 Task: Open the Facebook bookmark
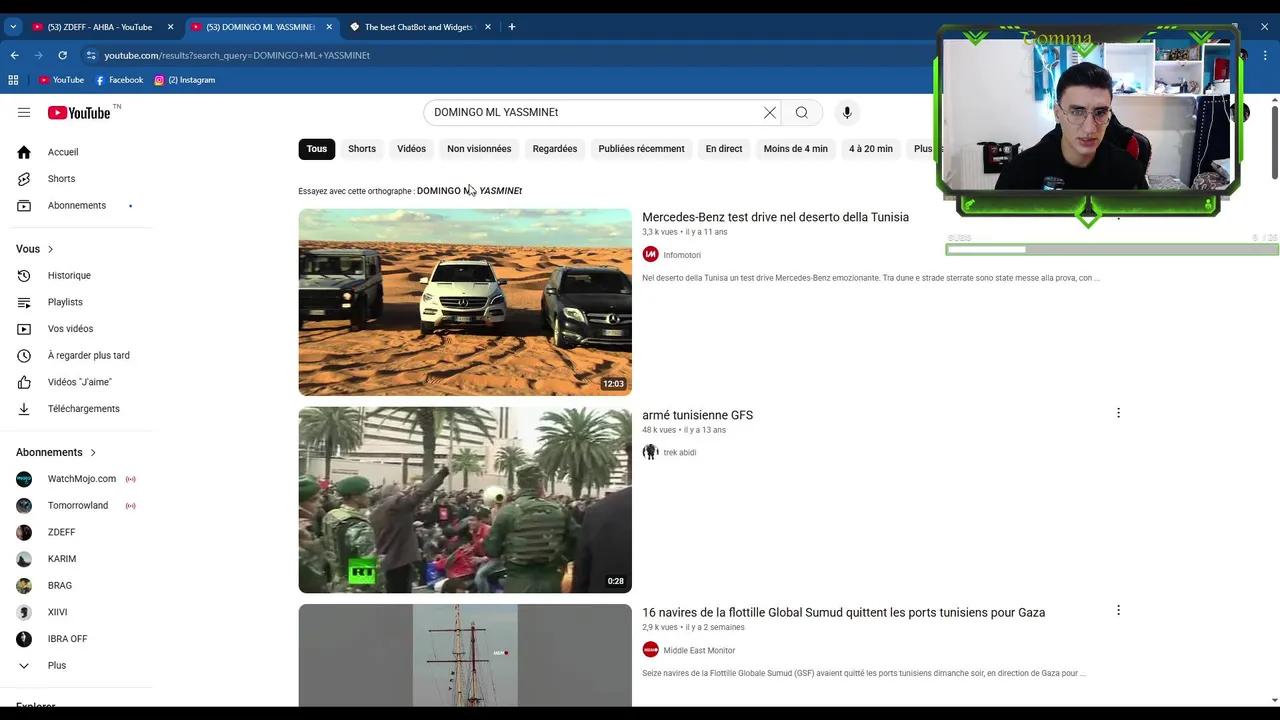[x=119, y=80]
